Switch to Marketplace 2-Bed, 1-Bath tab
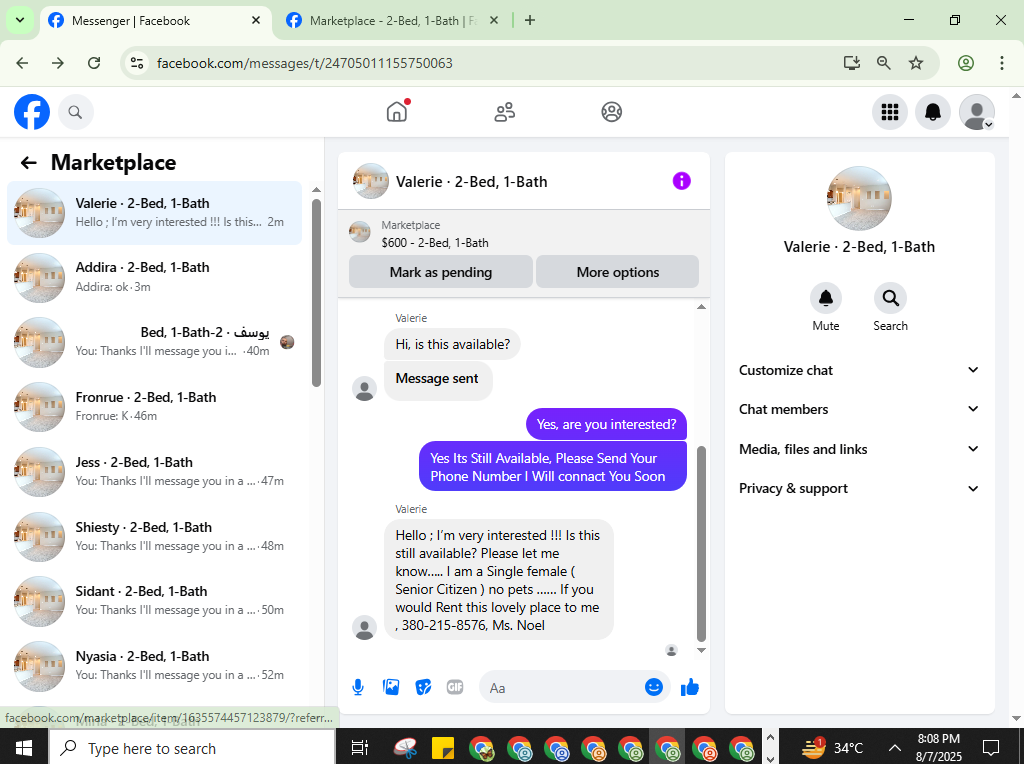The image size is (1024, 764). (x=392, y=21)
